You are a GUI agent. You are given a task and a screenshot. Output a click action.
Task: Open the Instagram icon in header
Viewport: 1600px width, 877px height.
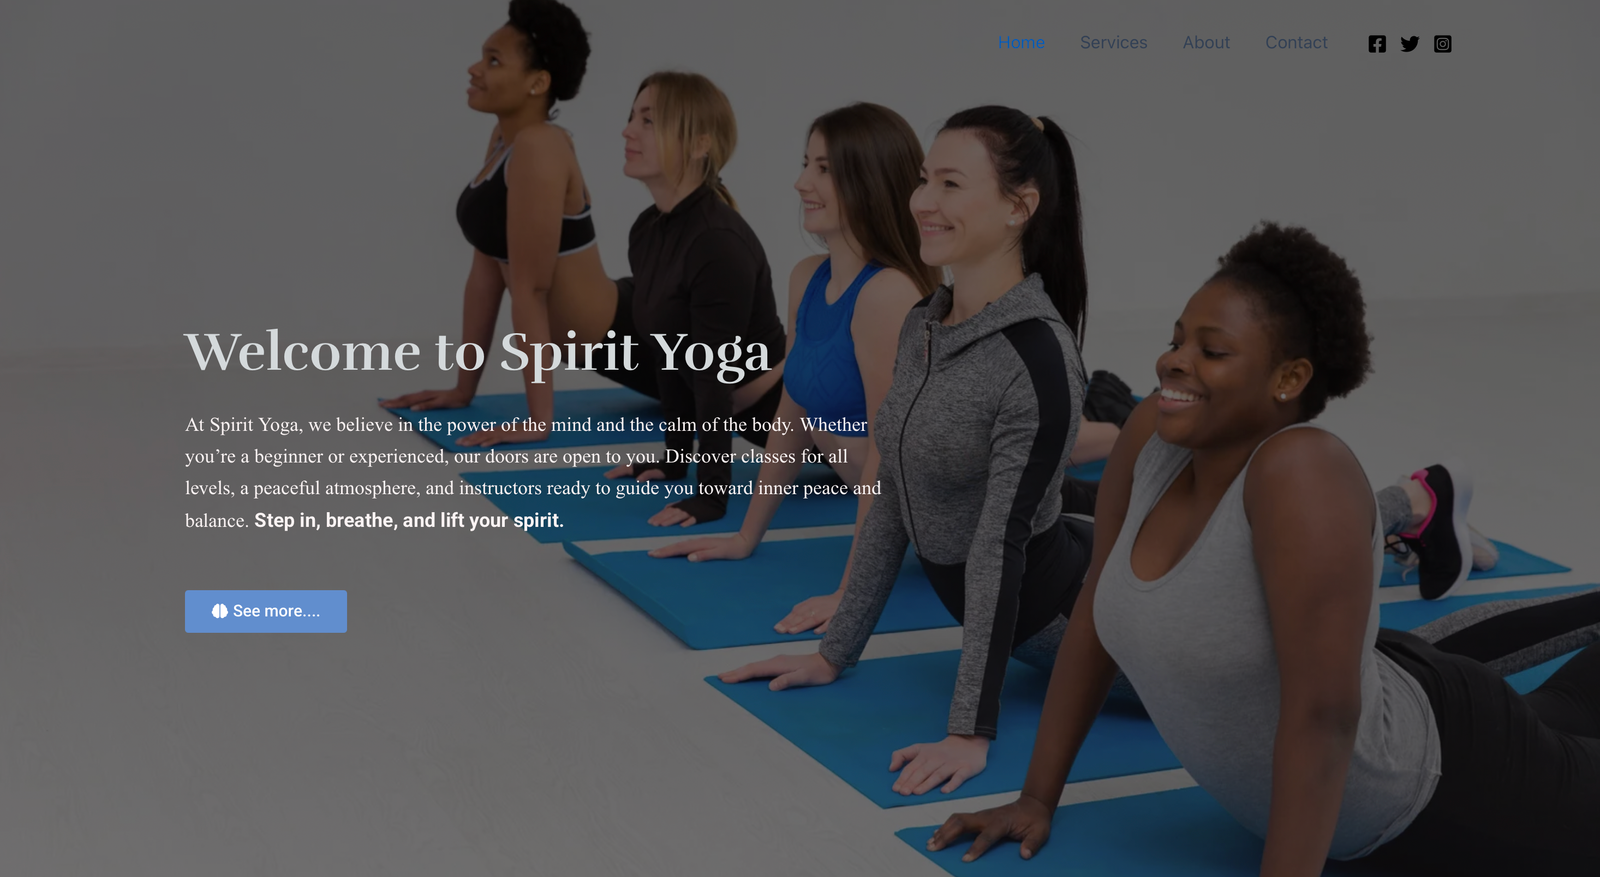click(x=1443, y=44)
